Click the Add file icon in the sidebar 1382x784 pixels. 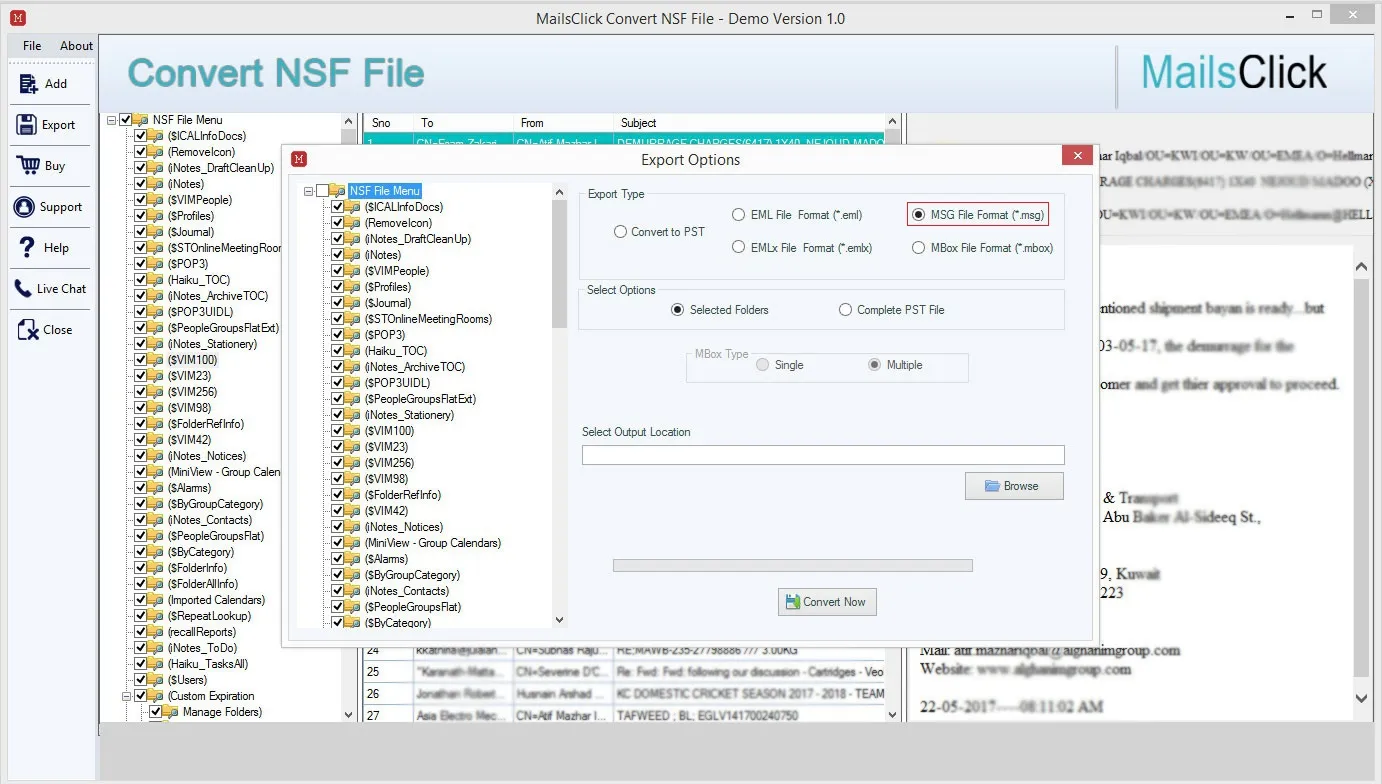(28, 84)
